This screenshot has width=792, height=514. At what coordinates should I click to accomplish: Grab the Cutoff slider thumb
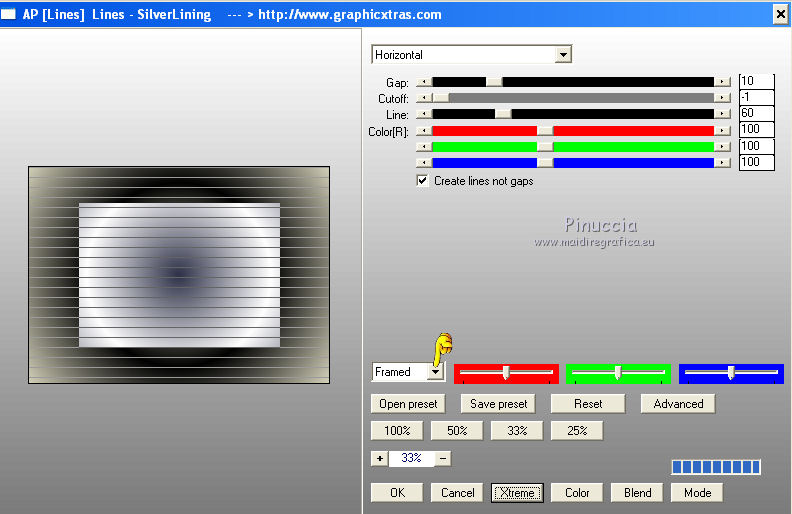coord(441,98)
